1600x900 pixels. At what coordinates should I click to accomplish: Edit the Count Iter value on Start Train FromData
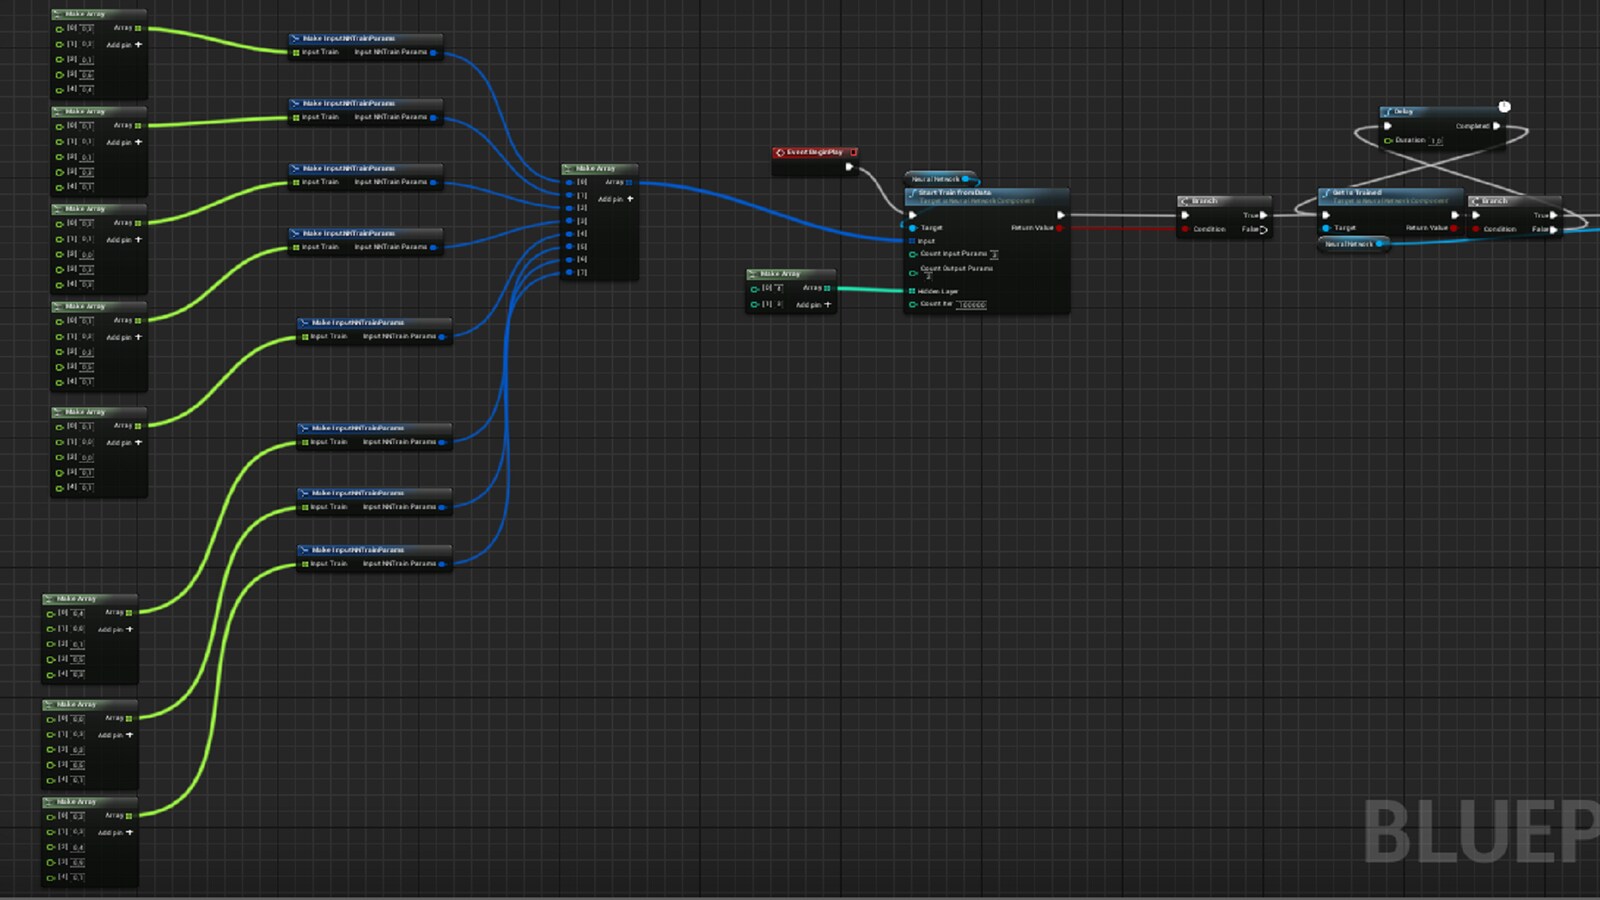point(971,303)
